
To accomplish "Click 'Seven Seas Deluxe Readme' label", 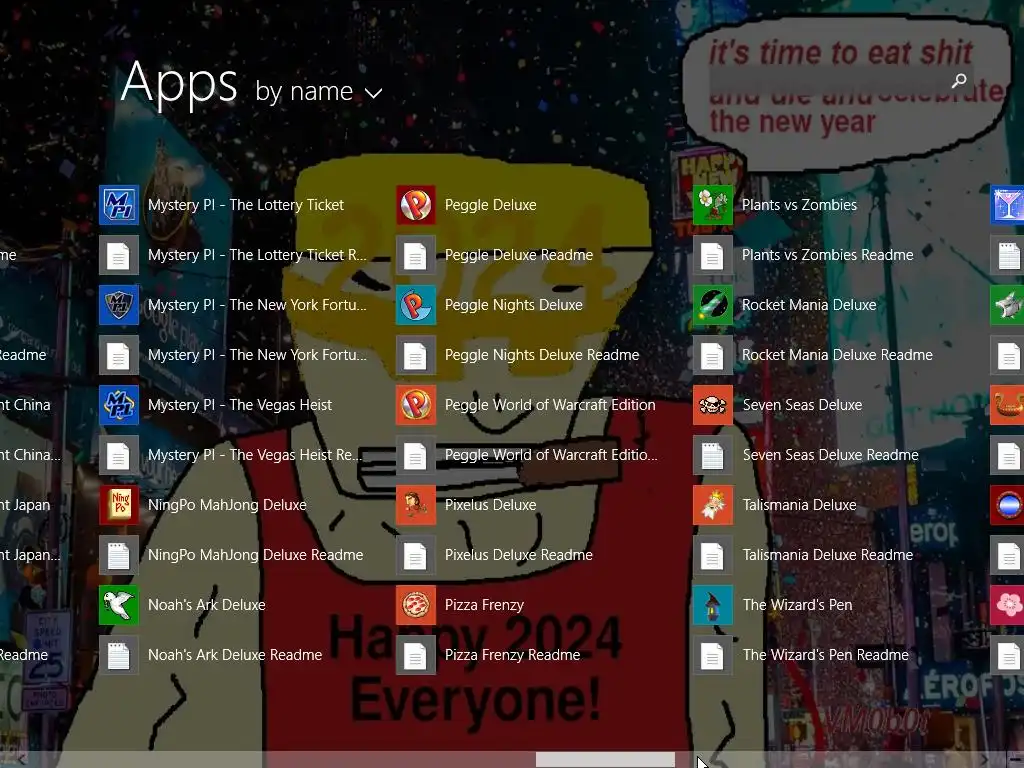I will point(831,455).
